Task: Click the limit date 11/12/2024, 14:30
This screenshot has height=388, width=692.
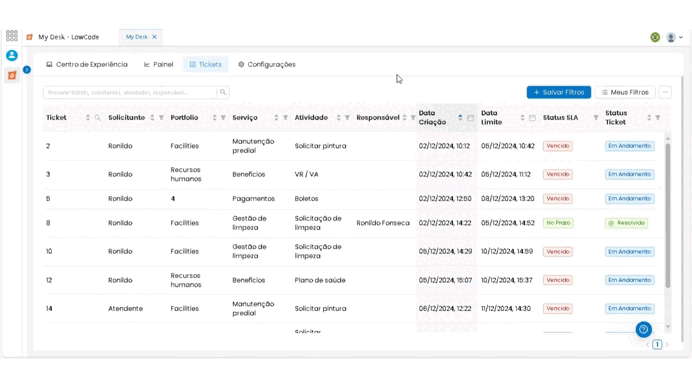Action: click(506, 309)
